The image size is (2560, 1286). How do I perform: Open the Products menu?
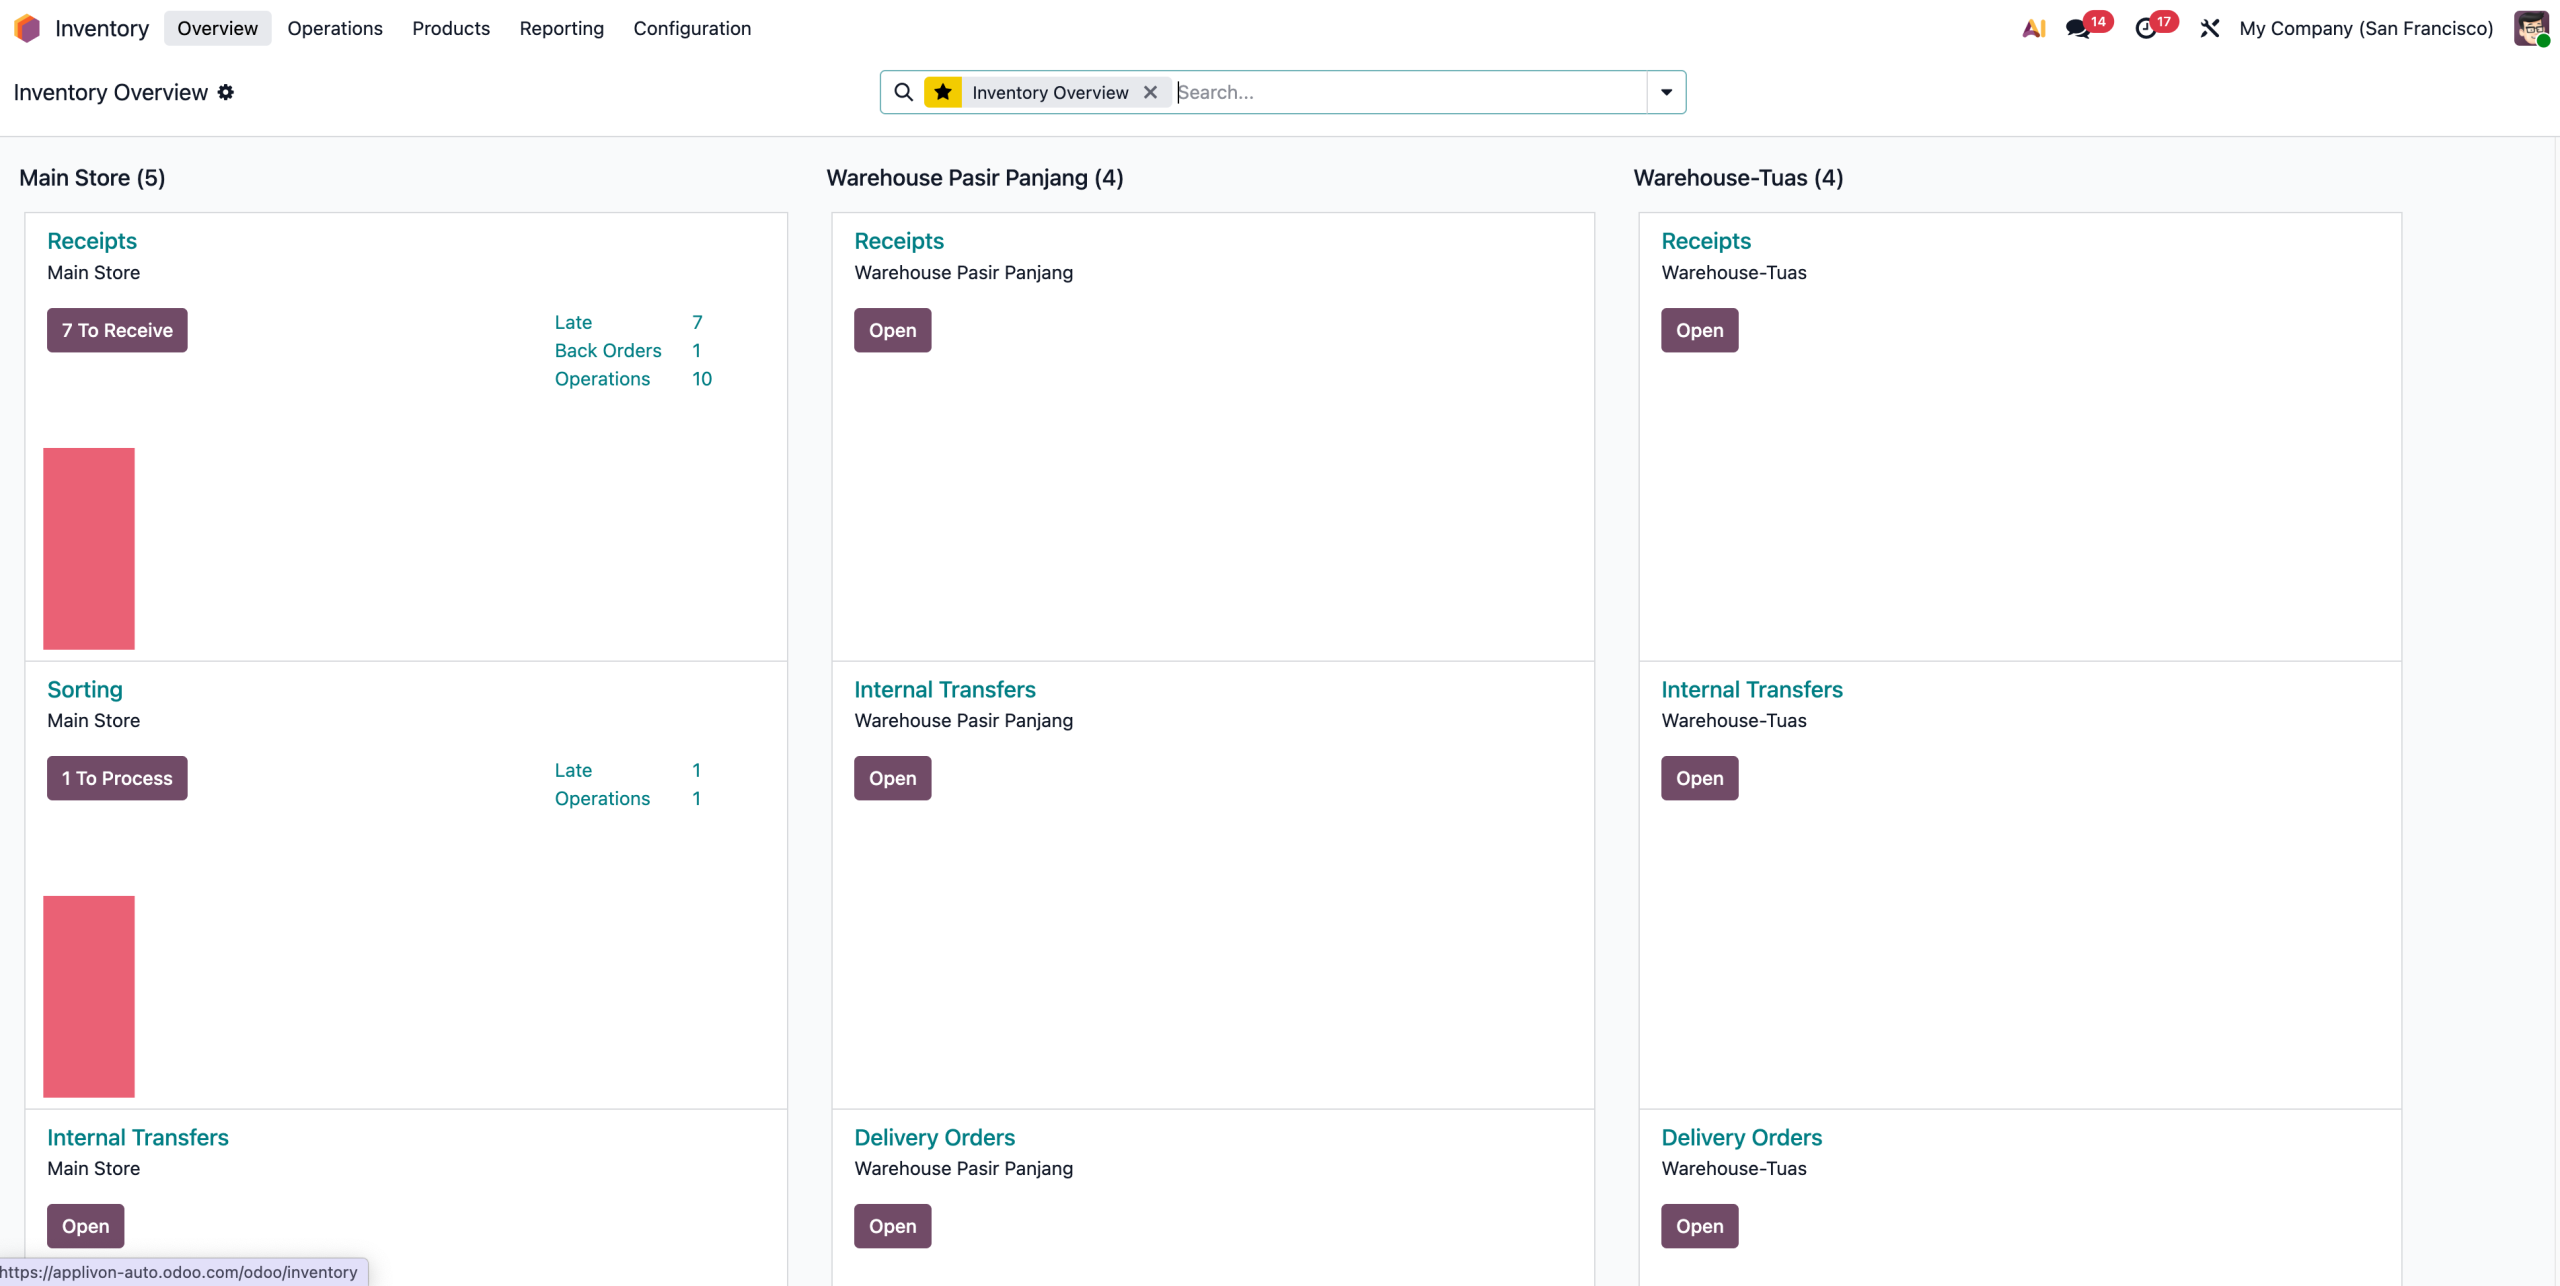(451, 28)
